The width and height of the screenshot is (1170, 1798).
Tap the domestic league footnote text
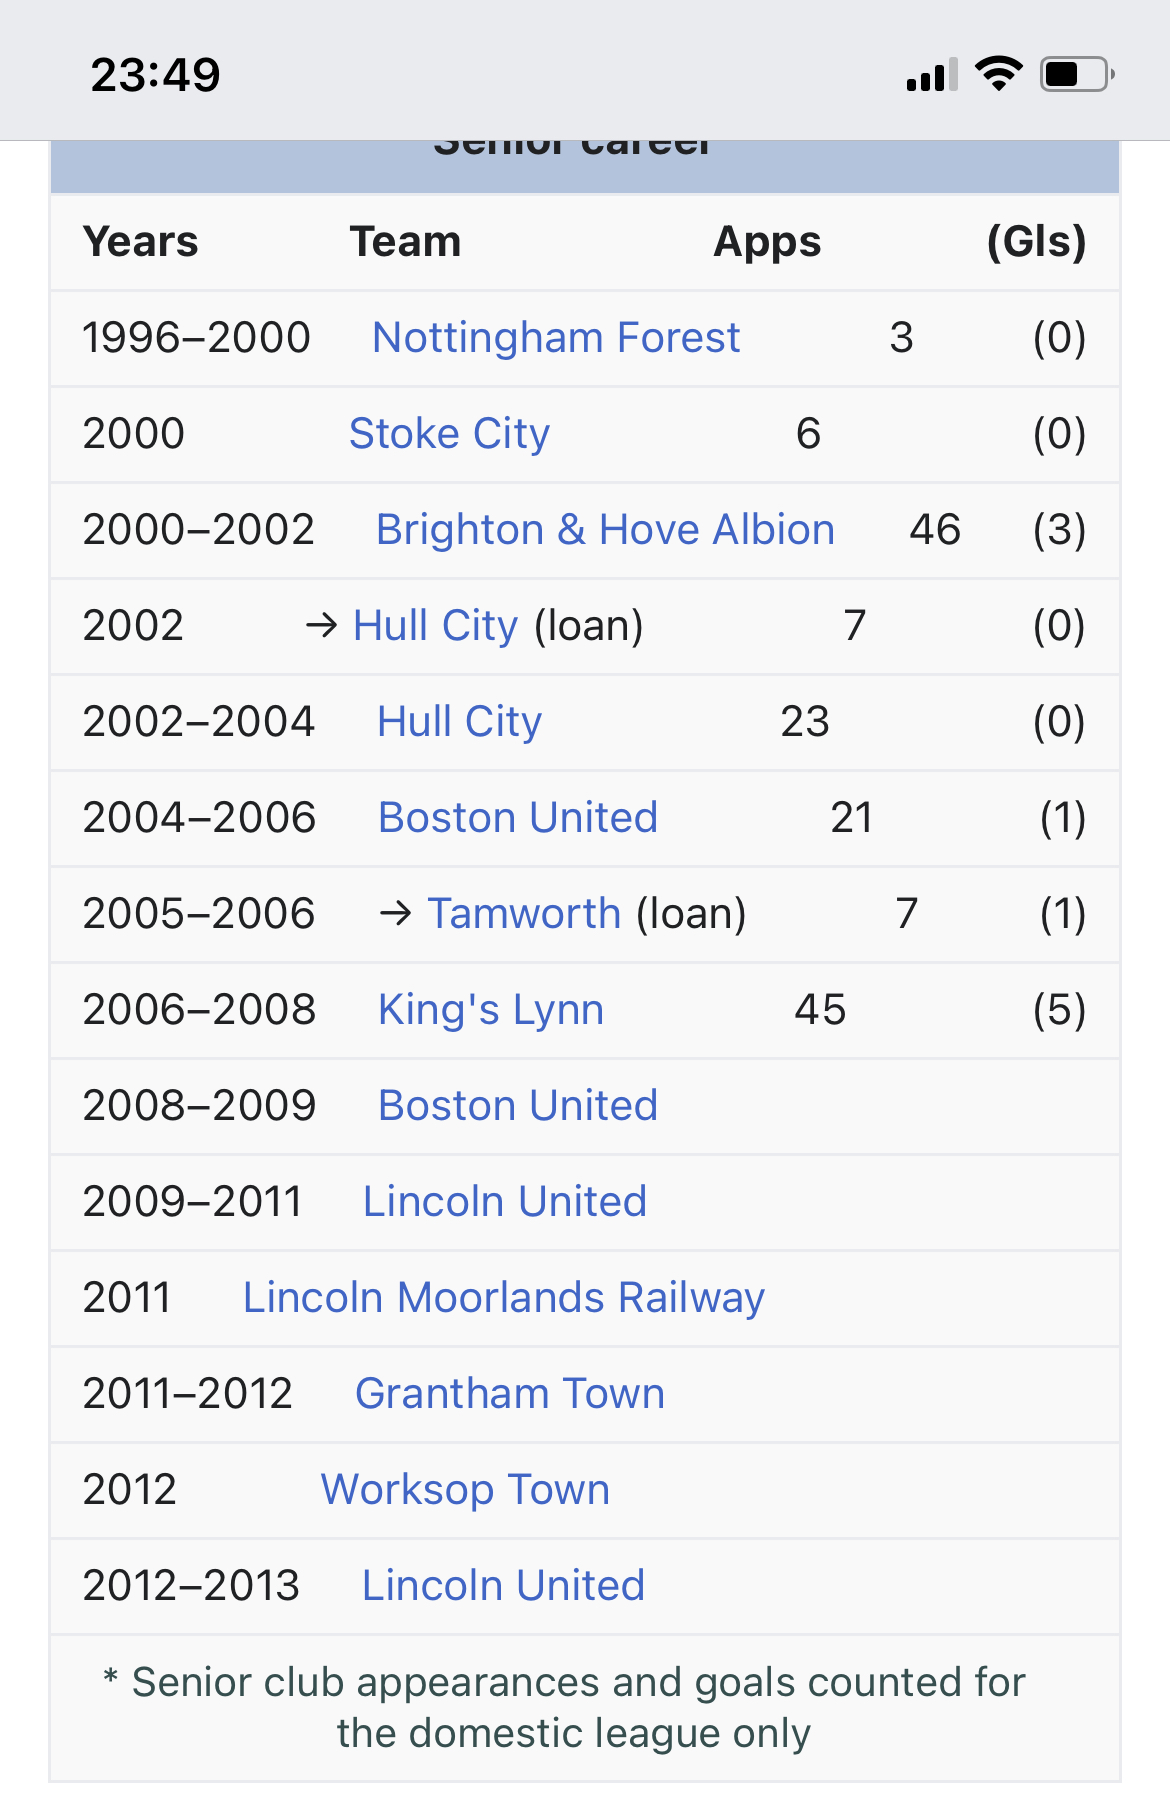pos(574,1708)
